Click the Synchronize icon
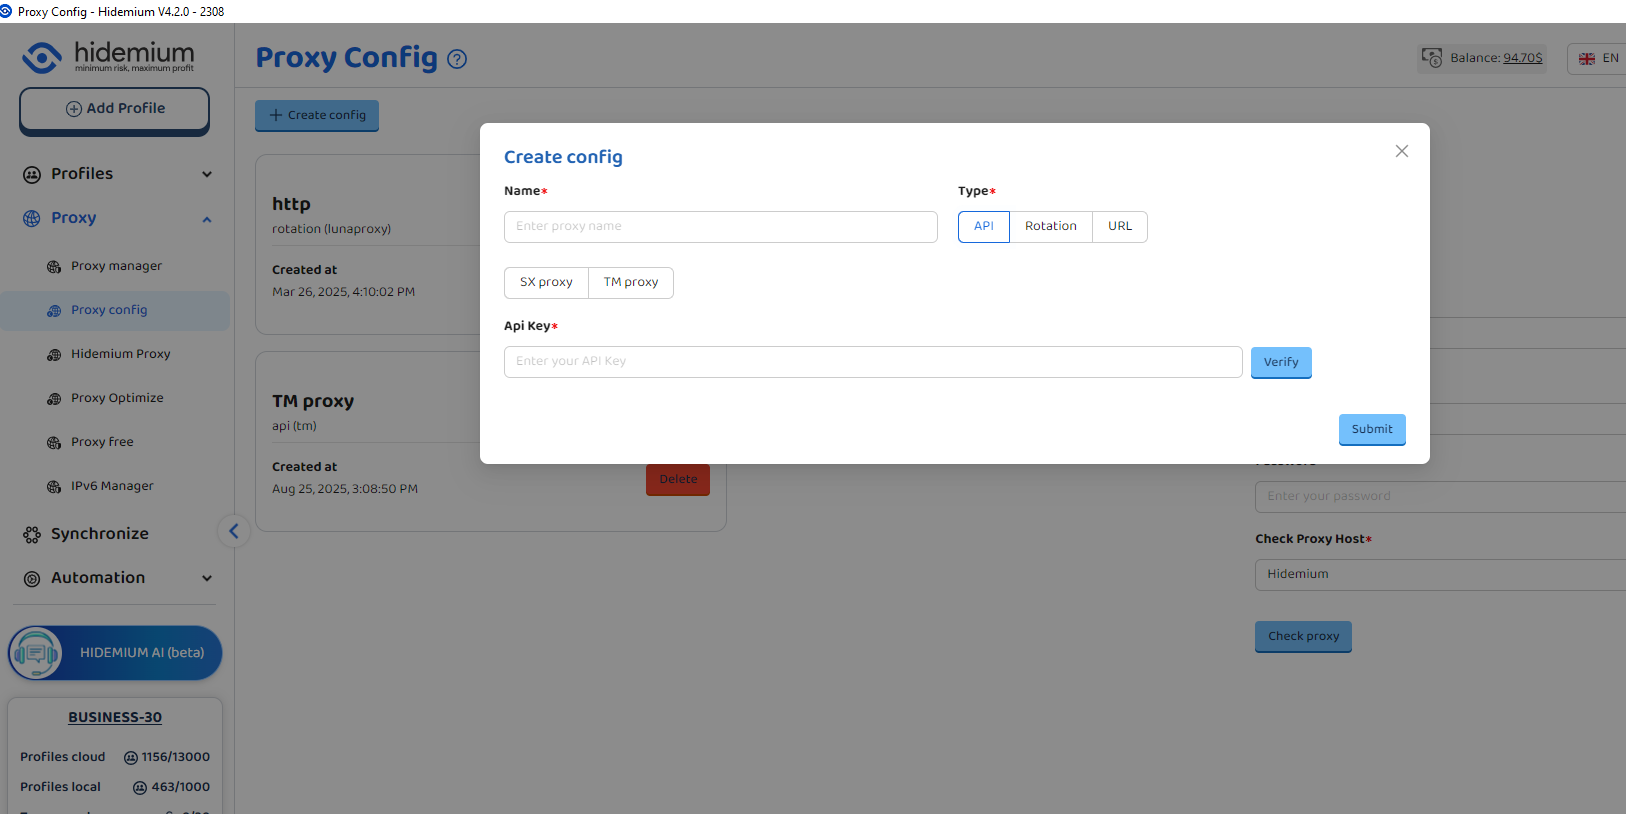 [x=32, y=535]
